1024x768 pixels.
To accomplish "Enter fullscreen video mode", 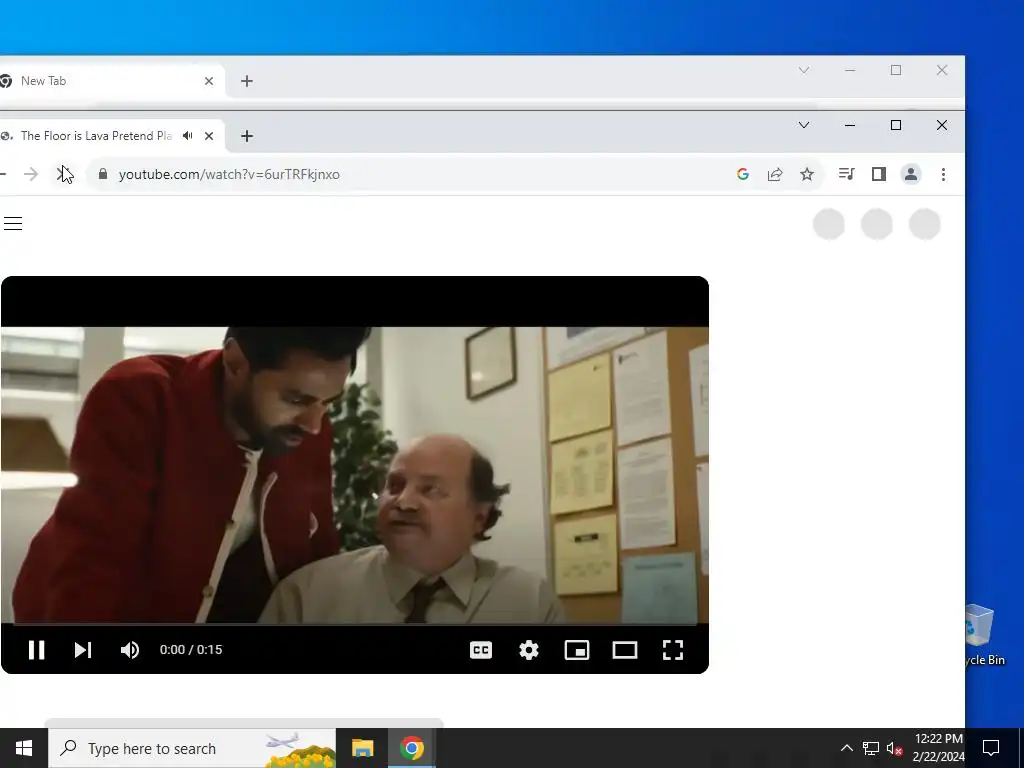I will (673, 650).
